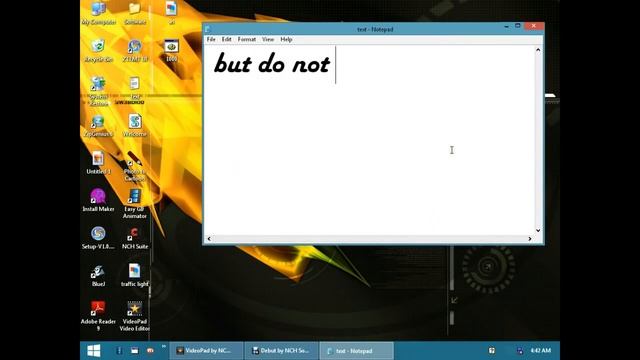Open the Photo to Cartoon desktop shortcut
640x360 pixels.
click(135, 166)
